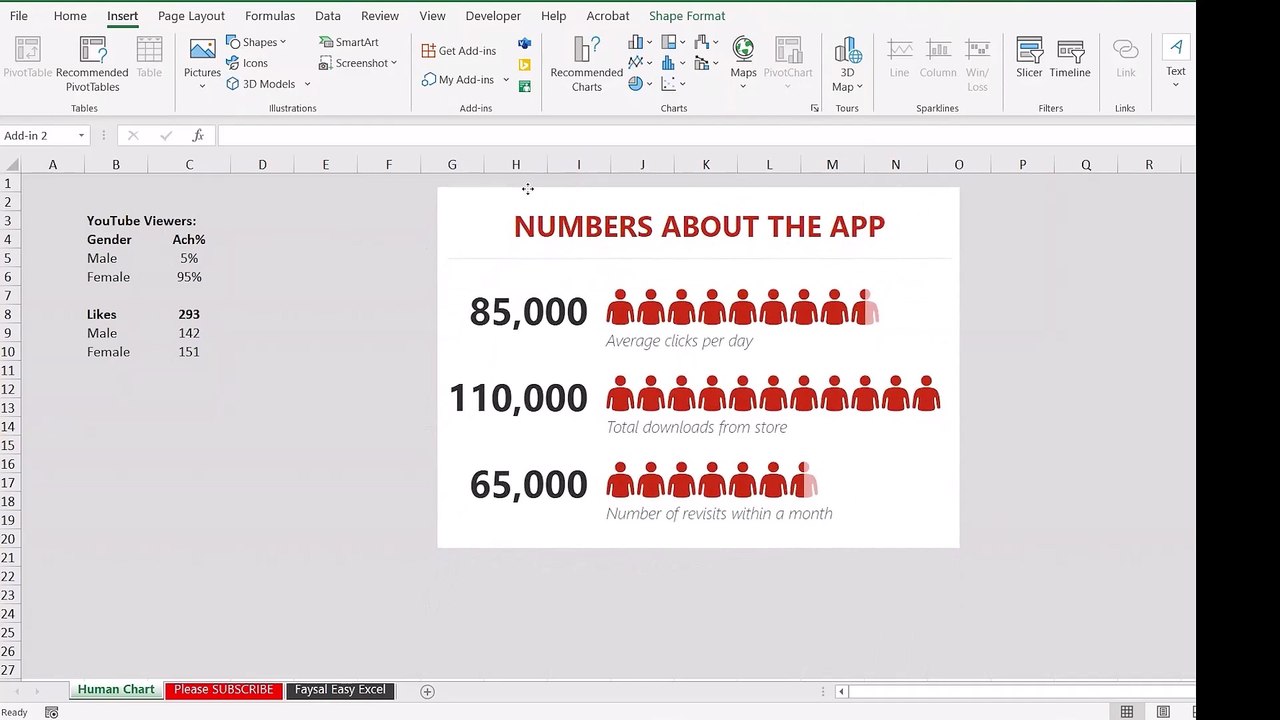Click the NUMBERS ABOUT THE APP title
The image size is (1280, 720).
pos(699,226)
